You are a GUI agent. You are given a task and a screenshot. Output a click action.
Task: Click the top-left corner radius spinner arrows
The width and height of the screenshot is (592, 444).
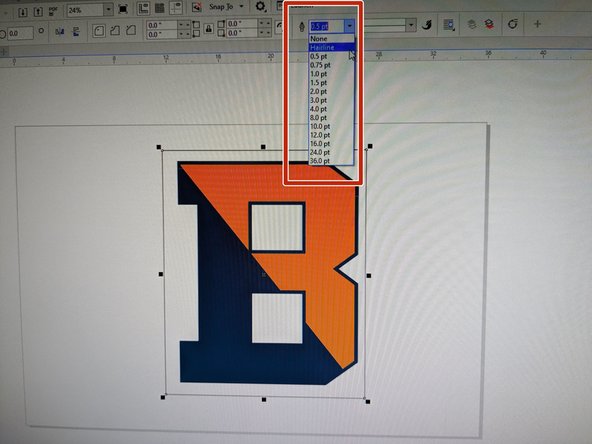[184, 25]
